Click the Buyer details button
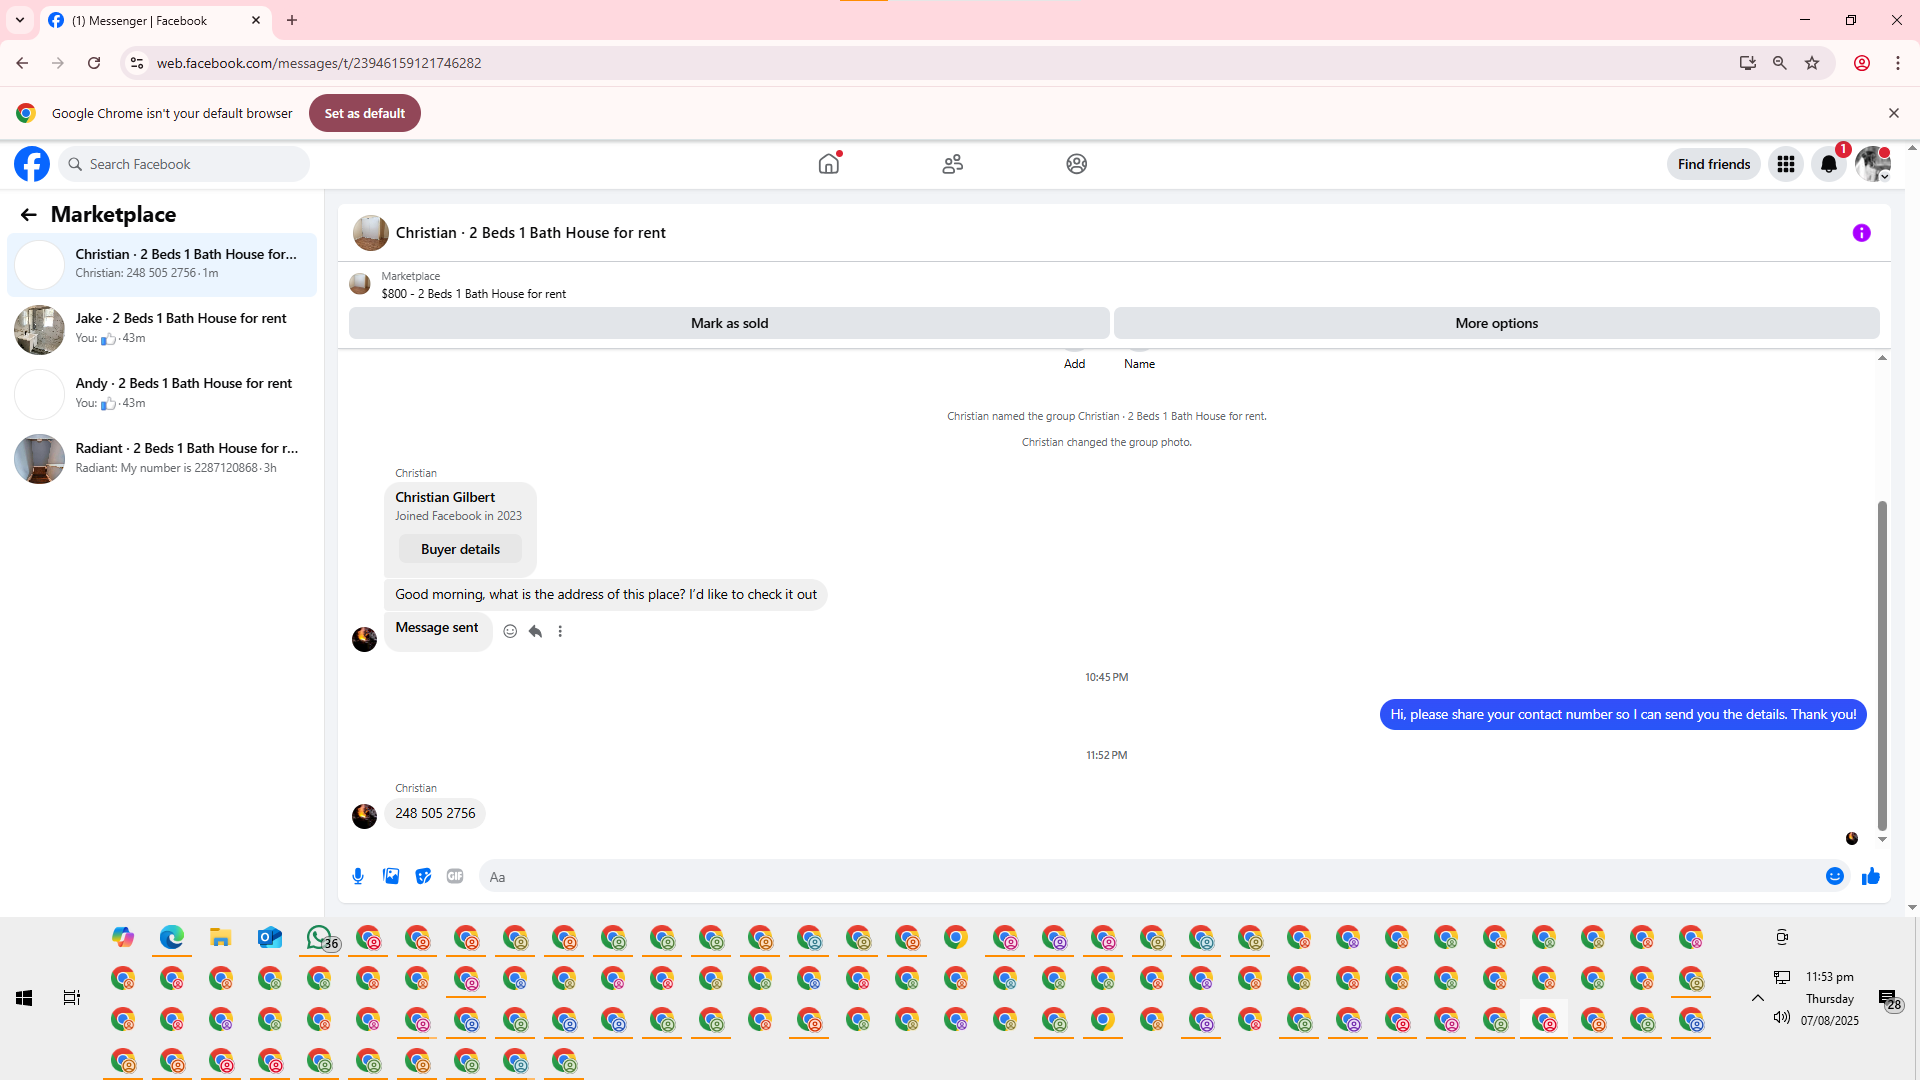1920x1080 pixels. pos(460,549)
